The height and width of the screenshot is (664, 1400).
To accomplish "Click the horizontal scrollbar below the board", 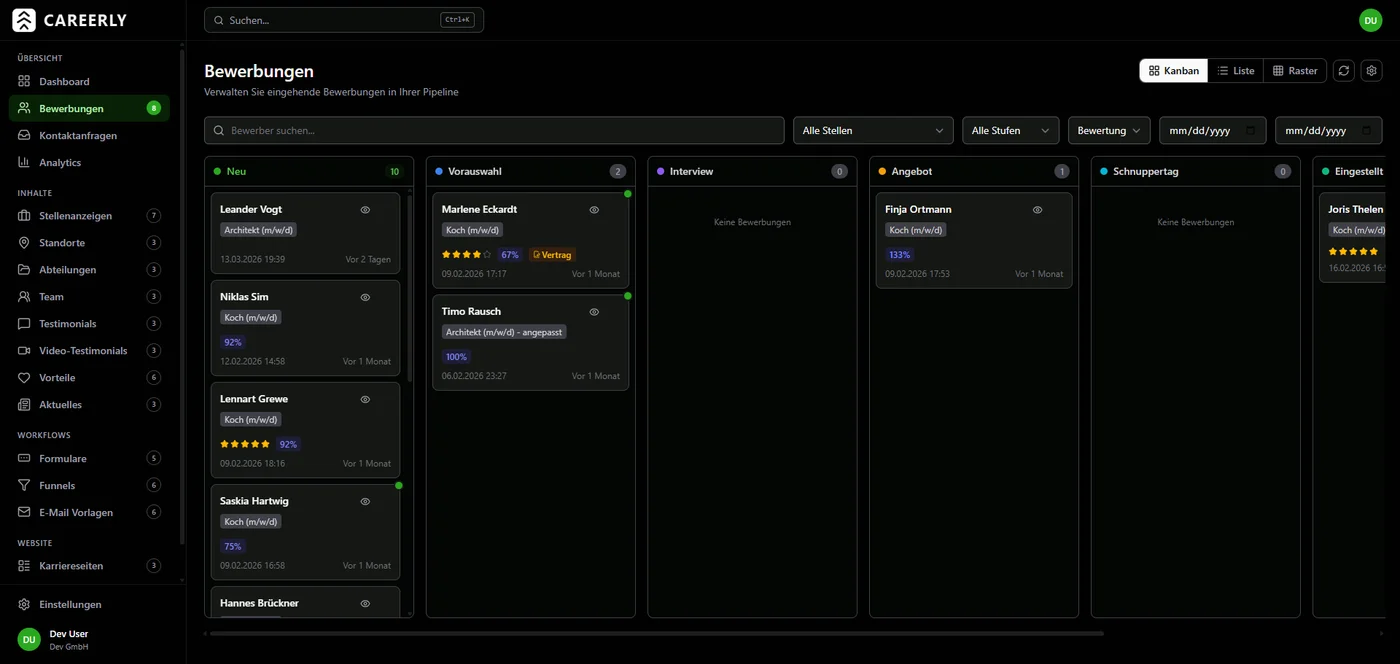I will (x=656, y=633).
